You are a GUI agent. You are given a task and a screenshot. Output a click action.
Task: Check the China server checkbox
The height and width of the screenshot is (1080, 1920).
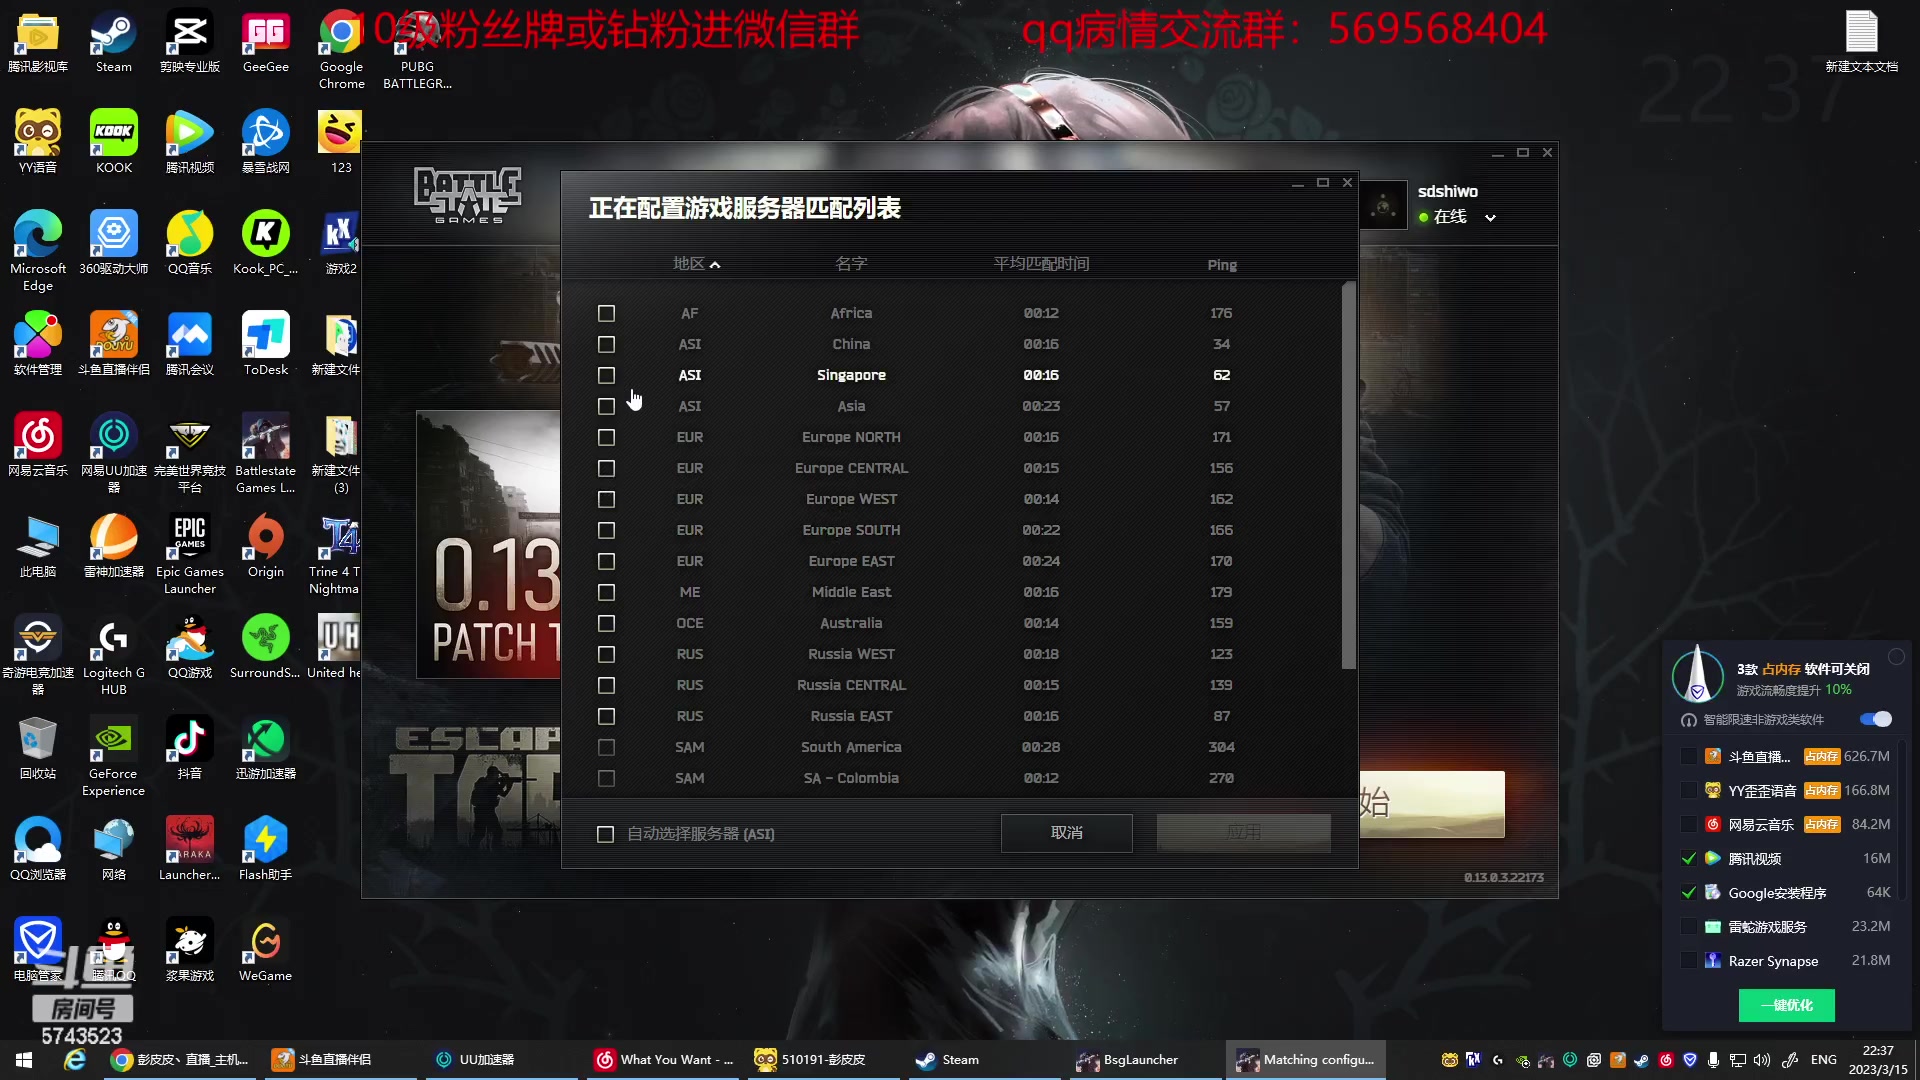pyautogui.click(x=606, y=345)
